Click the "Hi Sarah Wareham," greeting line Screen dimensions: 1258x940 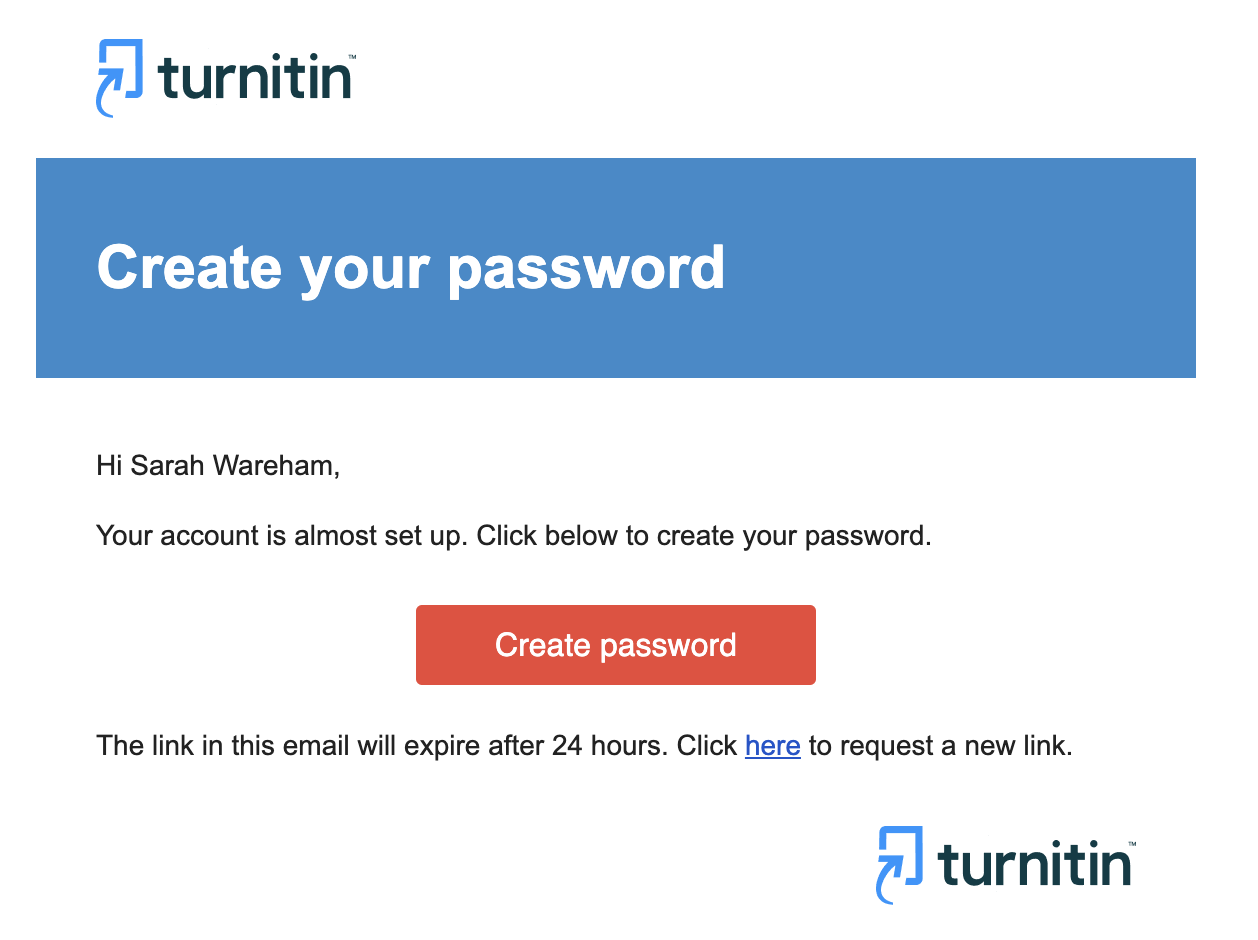click(x=218, y=466)
